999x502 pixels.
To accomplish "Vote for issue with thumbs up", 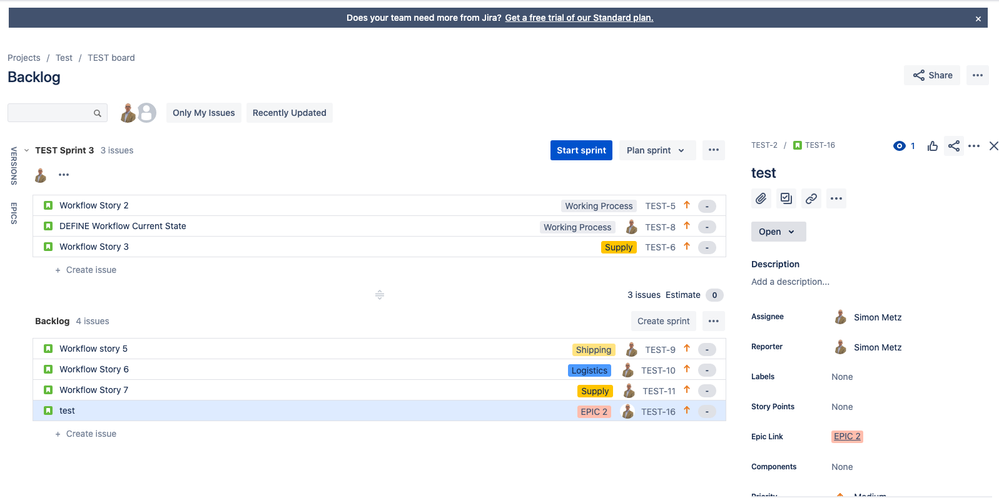I will click(933, 146).
